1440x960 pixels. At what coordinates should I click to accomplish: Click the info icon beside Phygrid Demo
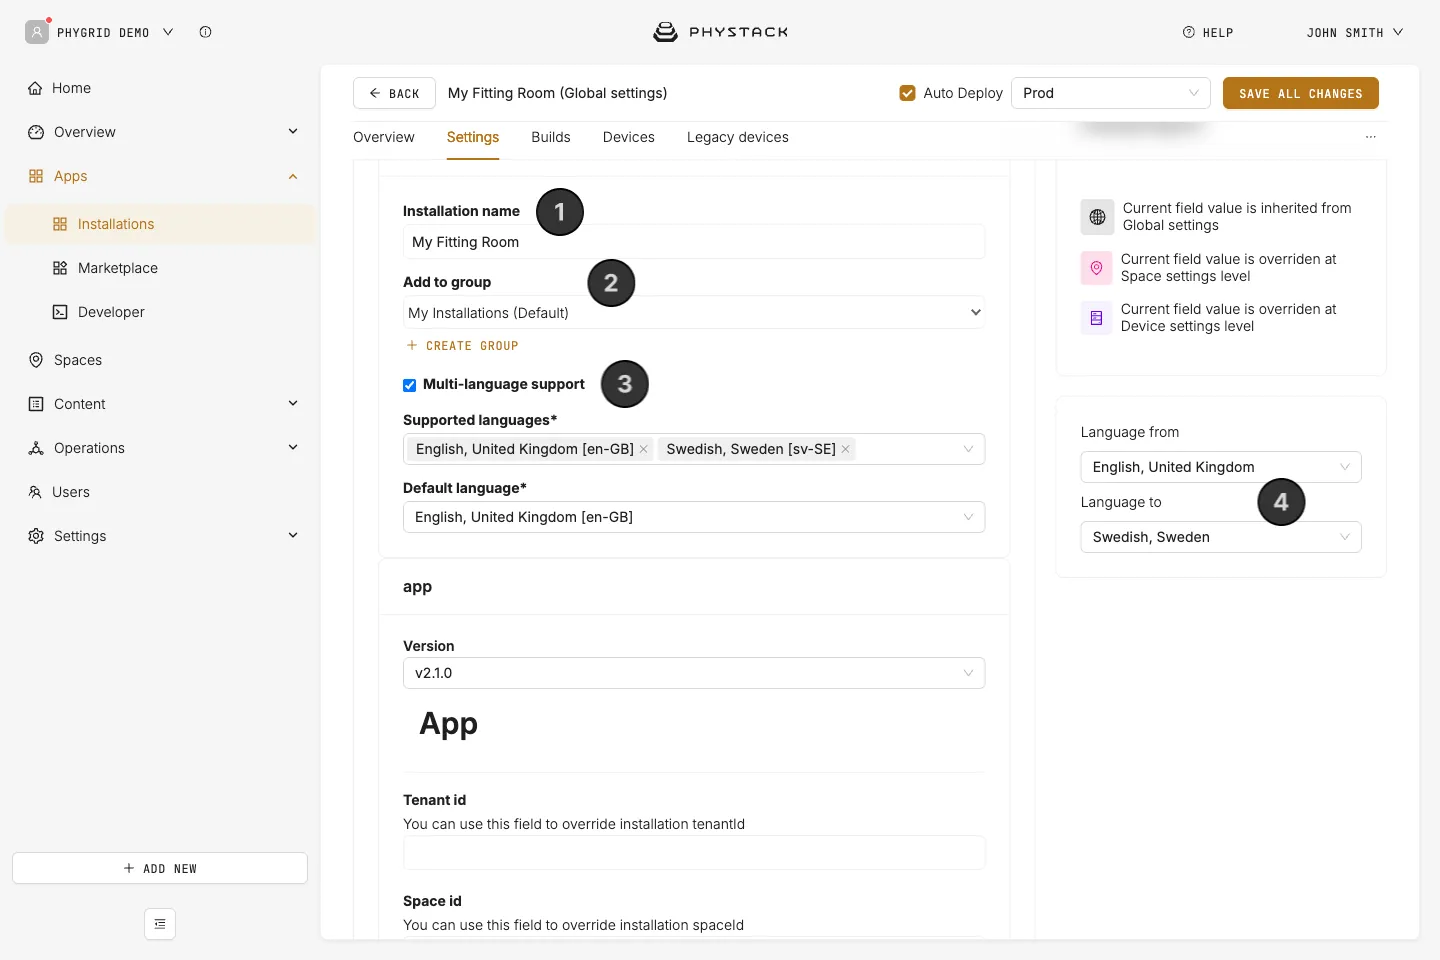[205, 32]
